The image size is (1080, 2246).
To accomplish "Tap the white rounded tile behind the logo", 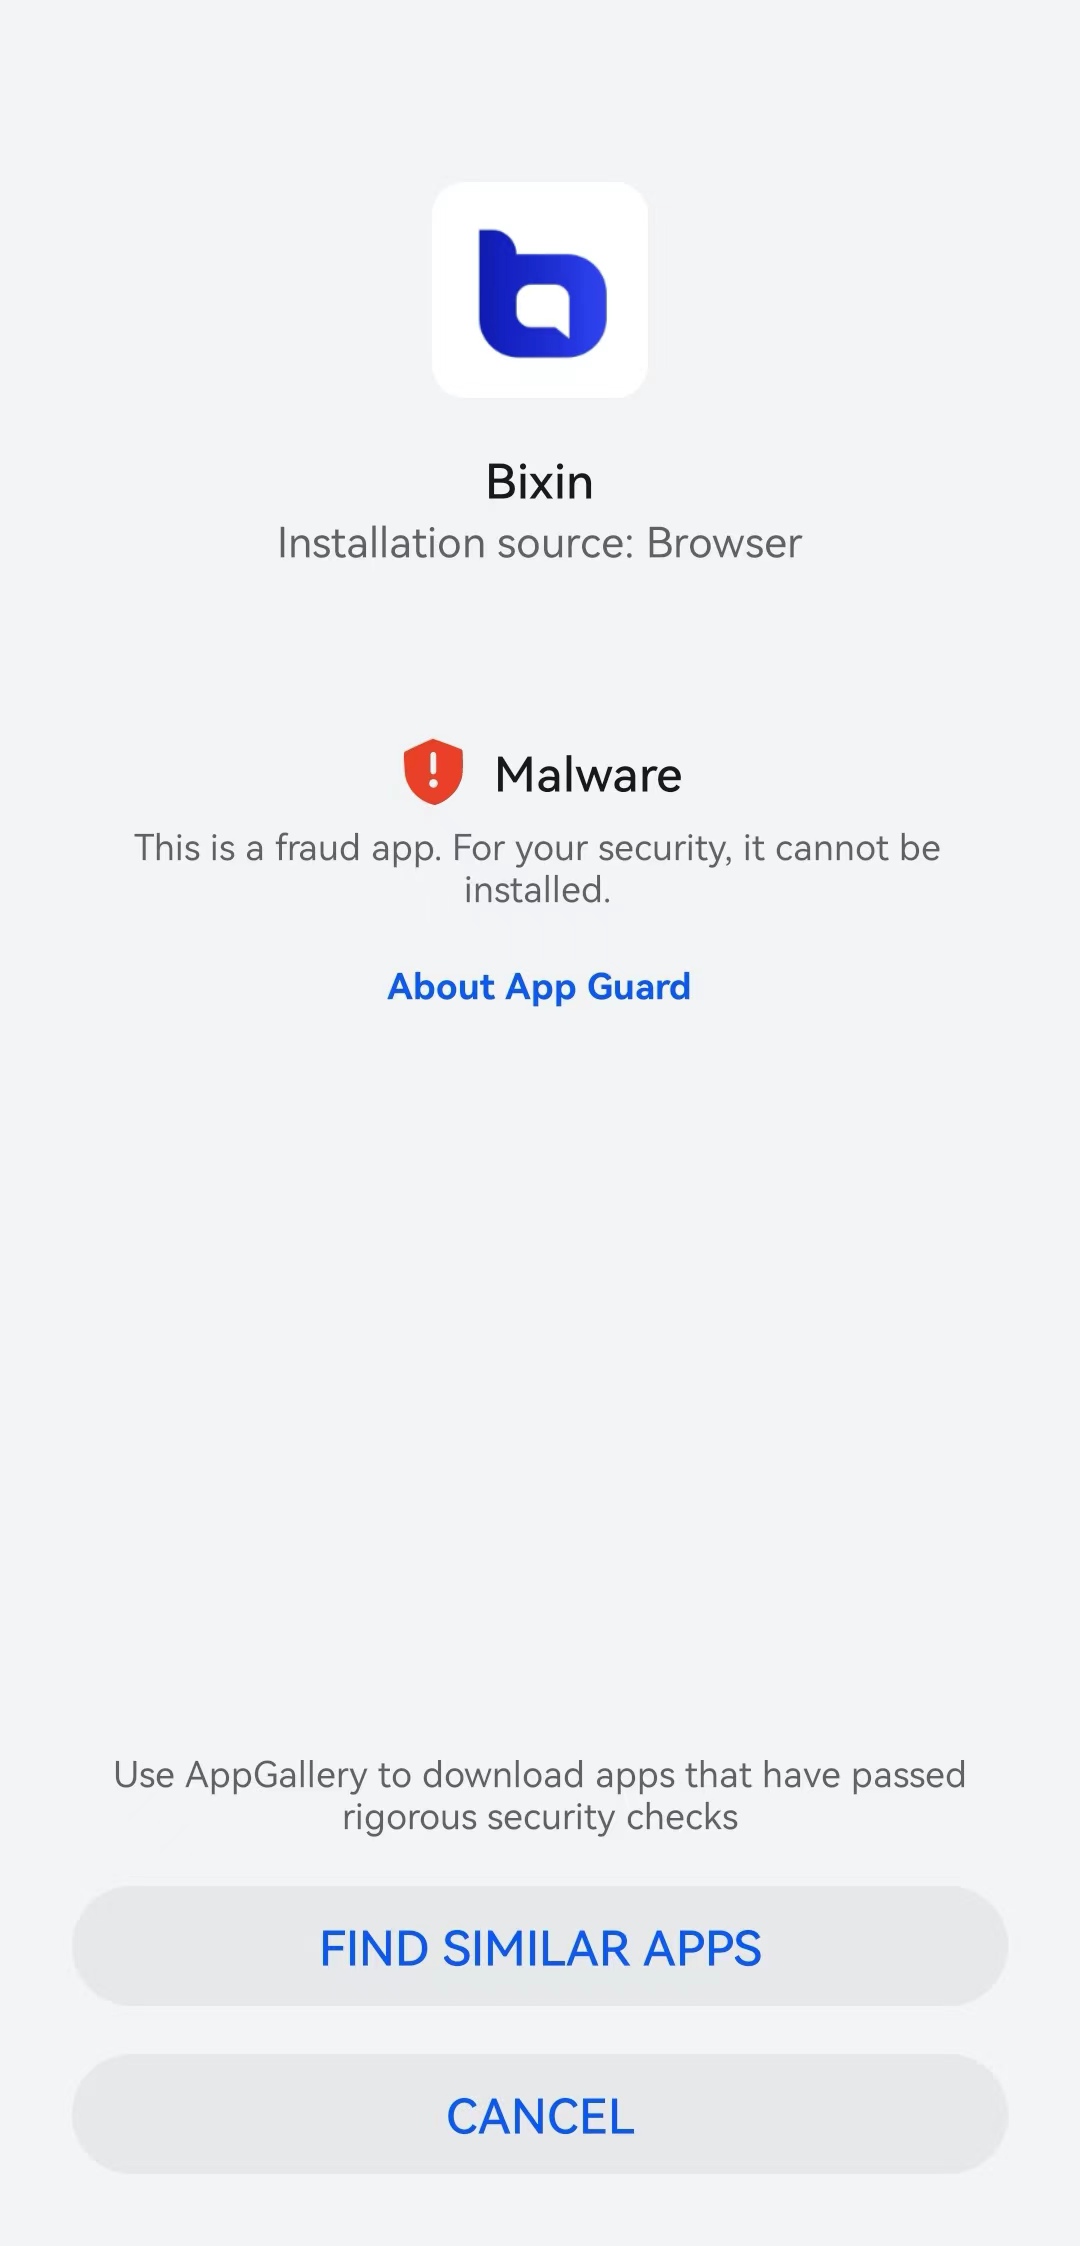I will point(540,290).
